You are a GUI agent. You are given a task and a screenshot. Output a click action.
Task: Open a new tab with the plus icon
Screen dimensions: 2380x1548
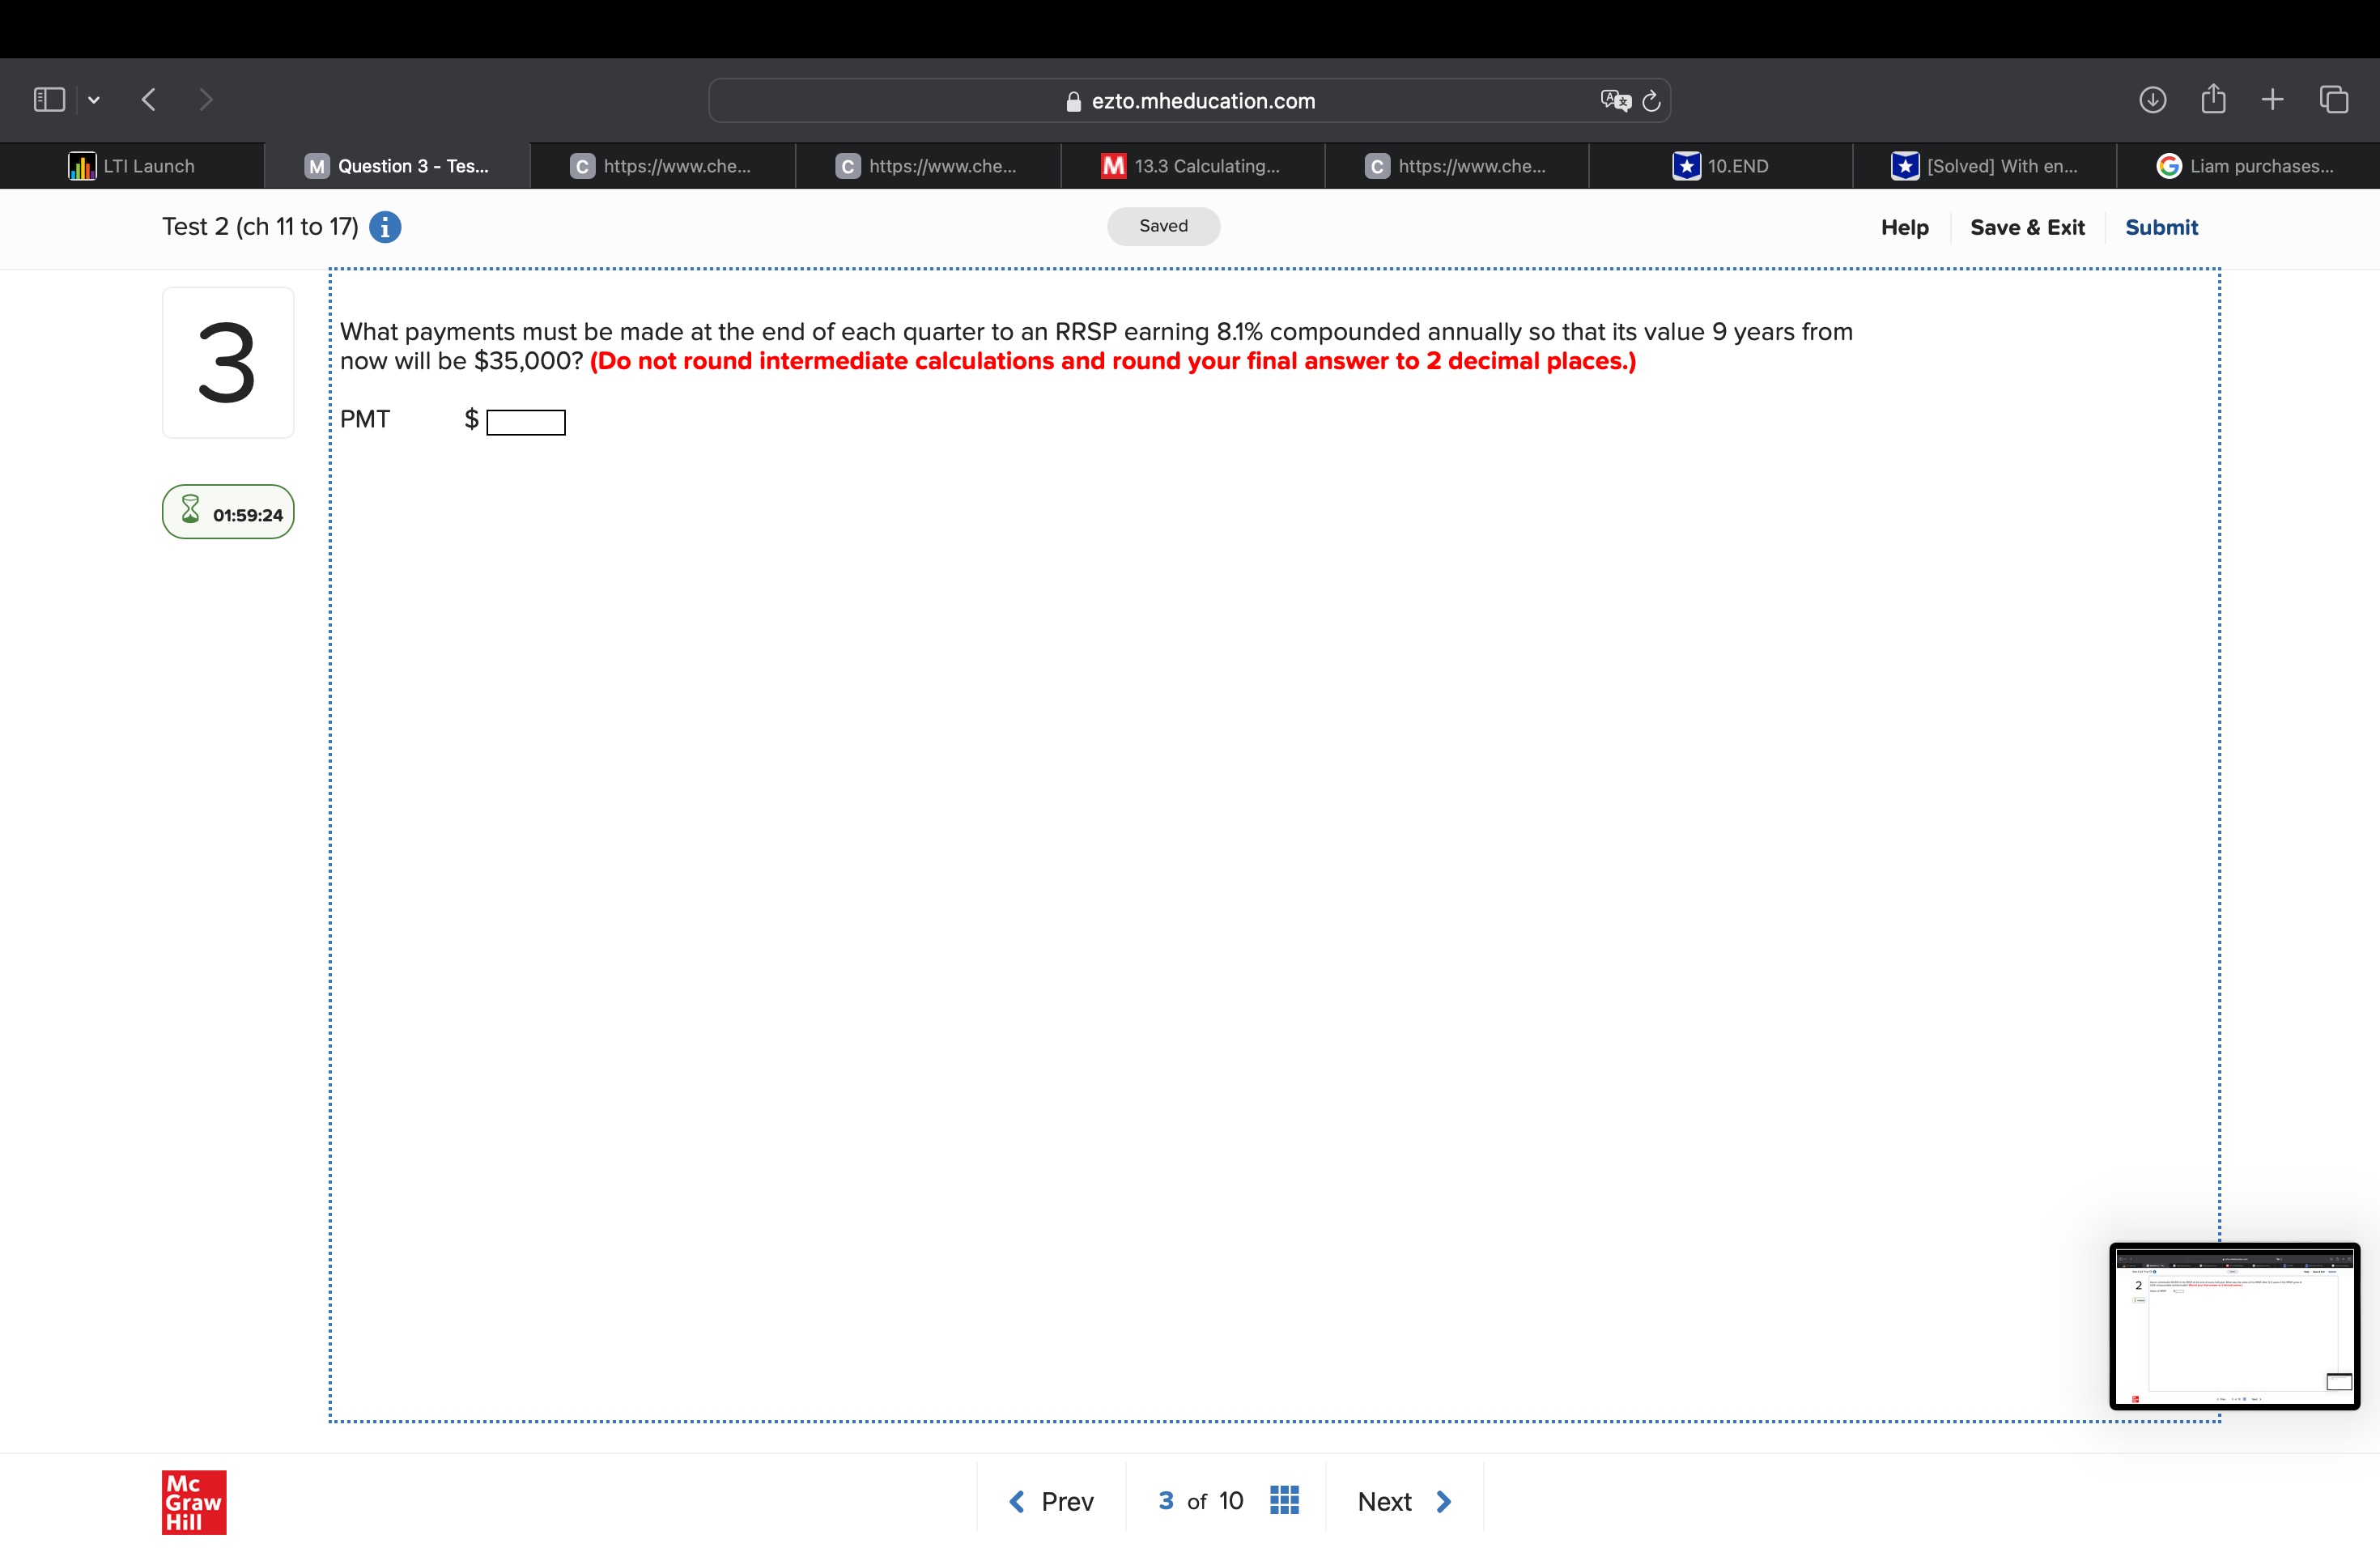(x=2272, y=99)
